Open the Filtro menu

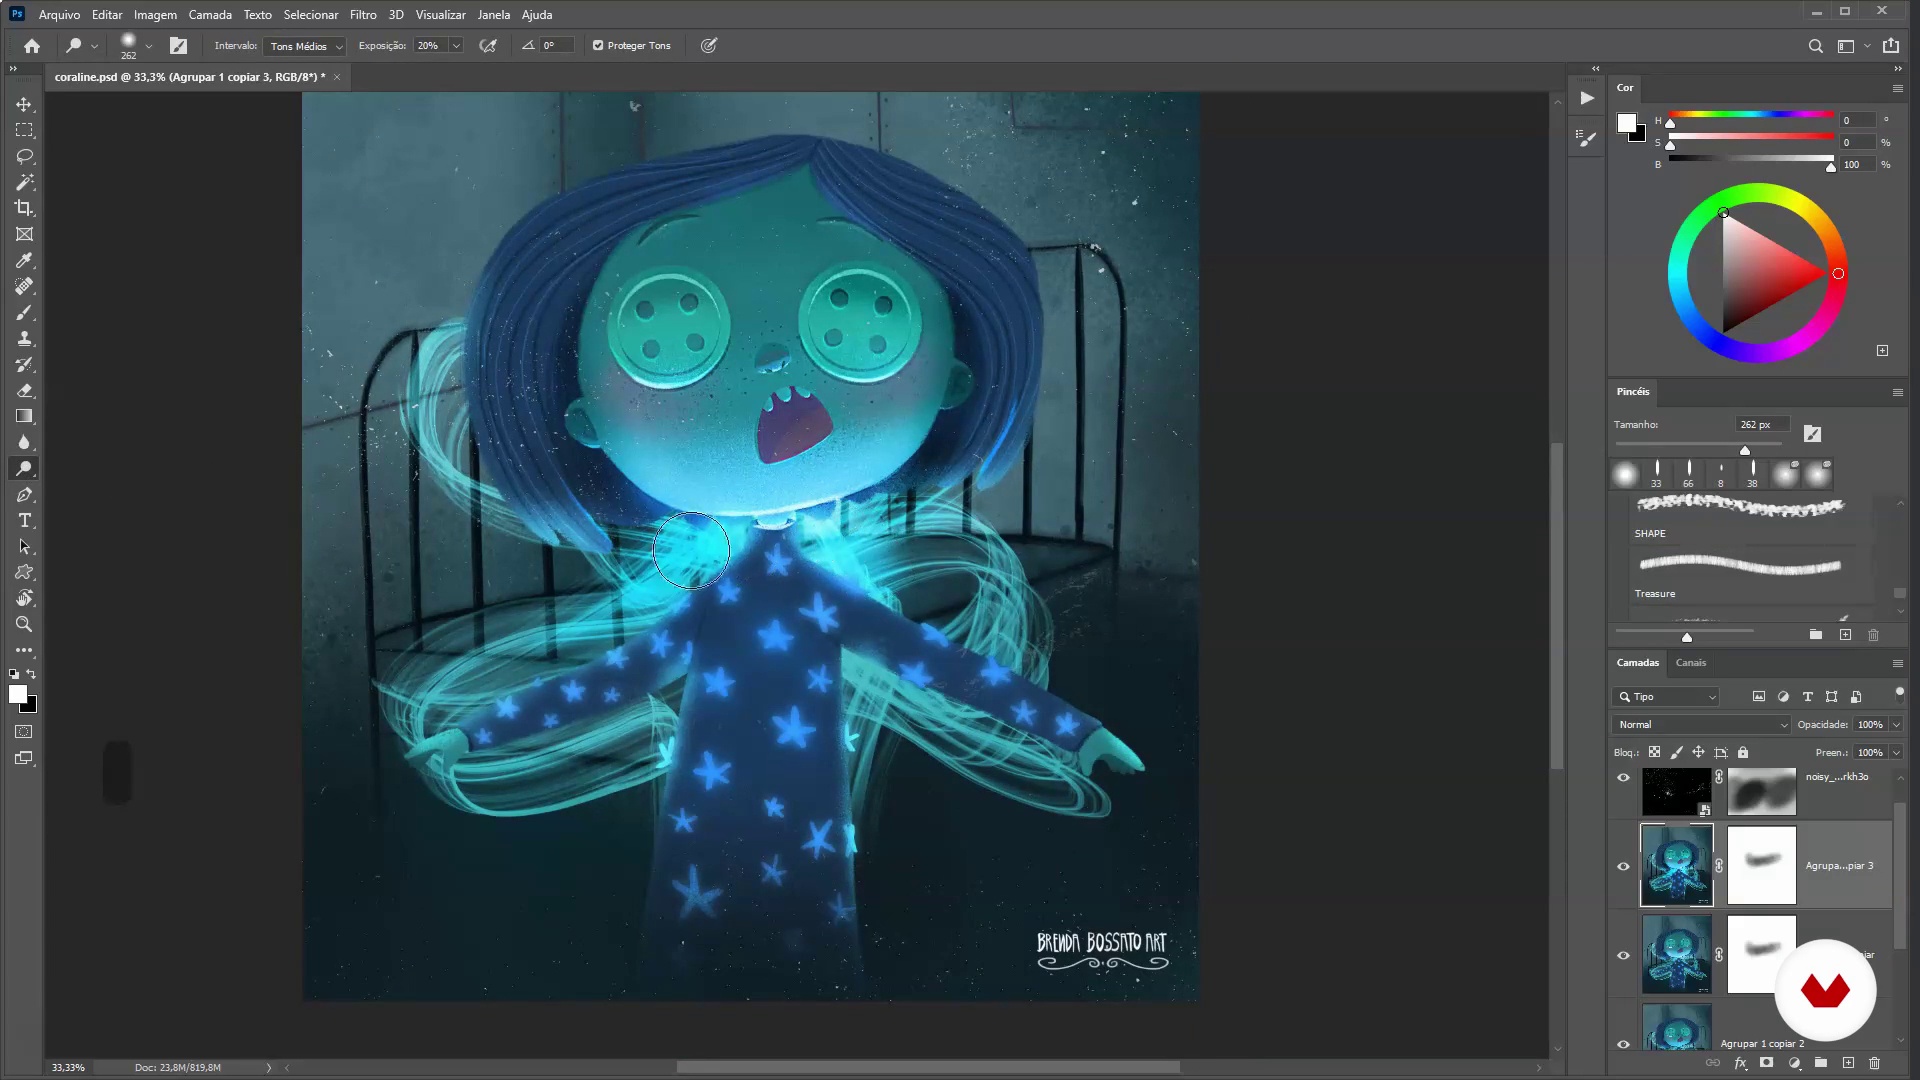(363, 15)
